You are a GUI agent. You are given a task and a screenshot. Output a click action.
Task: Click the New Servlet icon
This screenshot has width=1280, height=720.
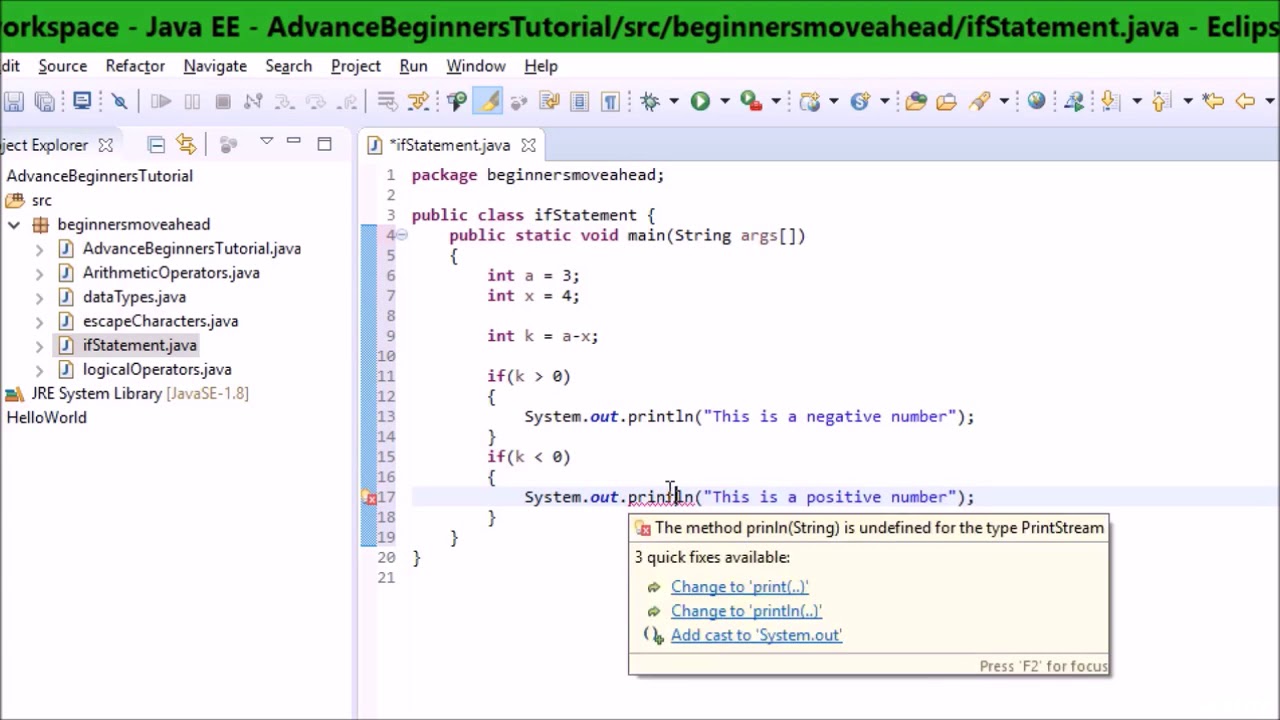coord(860,101)
